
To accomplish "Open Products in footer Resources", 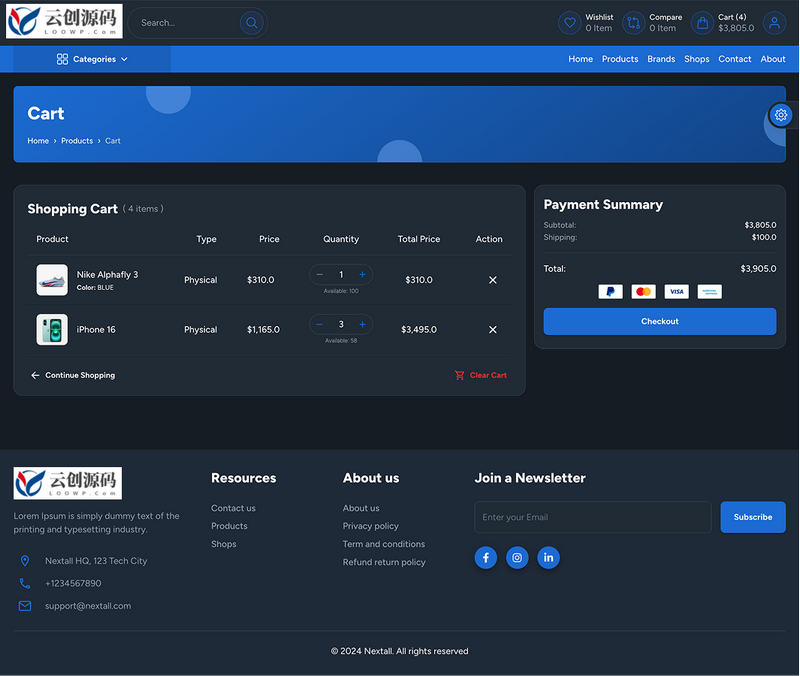I will pos(229,526).
